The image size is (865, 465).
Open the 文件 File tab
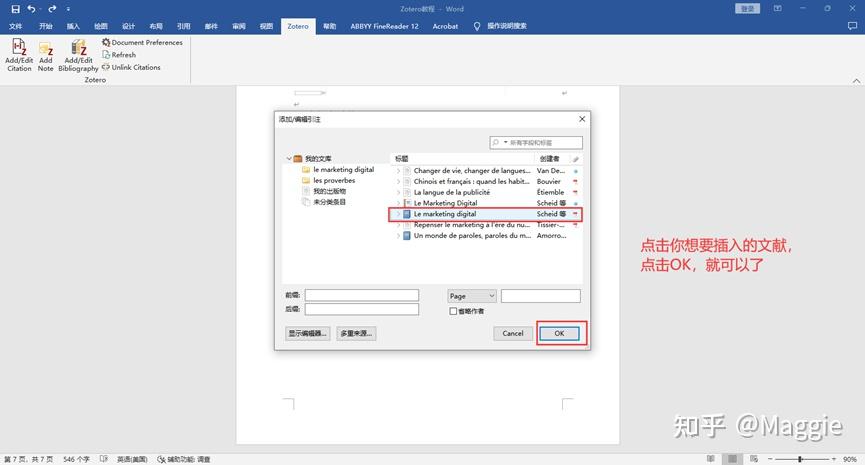coord(15,26)
